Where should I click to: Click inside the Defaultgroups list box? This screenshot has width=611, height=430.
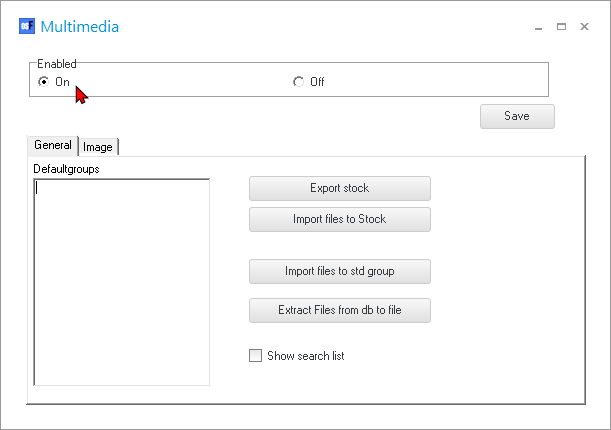coord(121,281)
